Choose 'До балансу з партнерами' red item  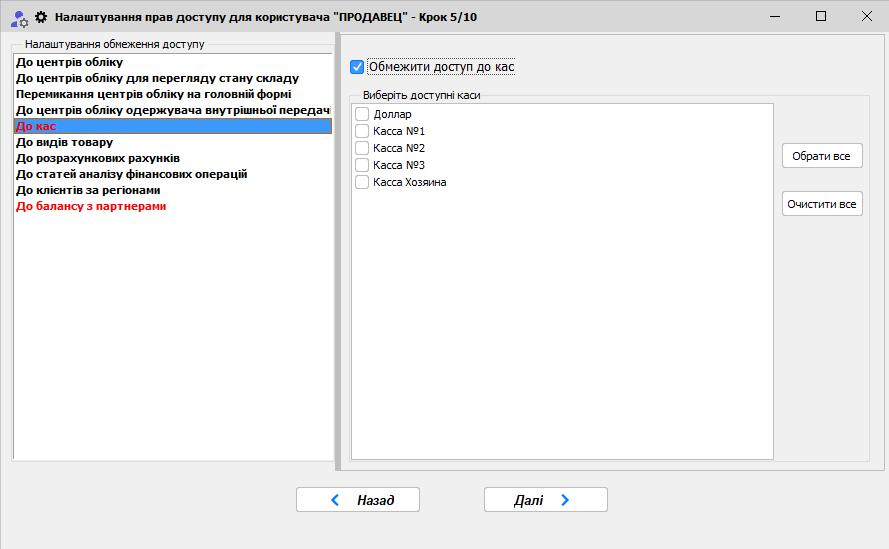coord(91,206)
